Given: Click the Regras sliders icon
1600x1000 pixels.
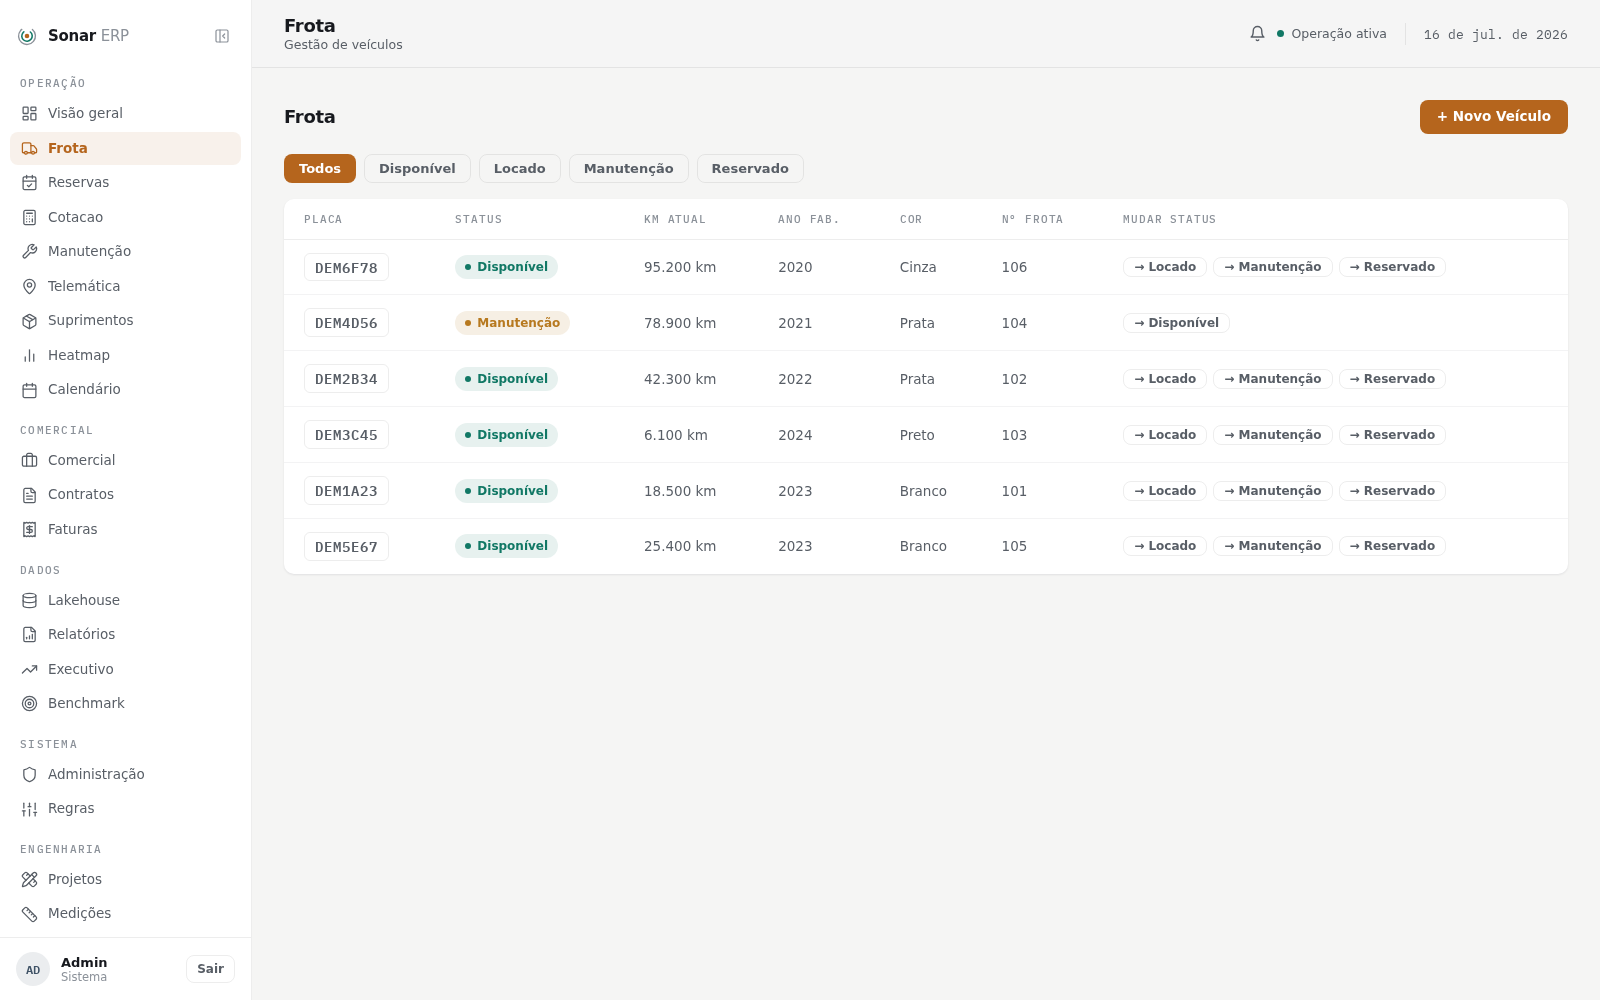Looking at the screenshot, I should pos(30,809).
